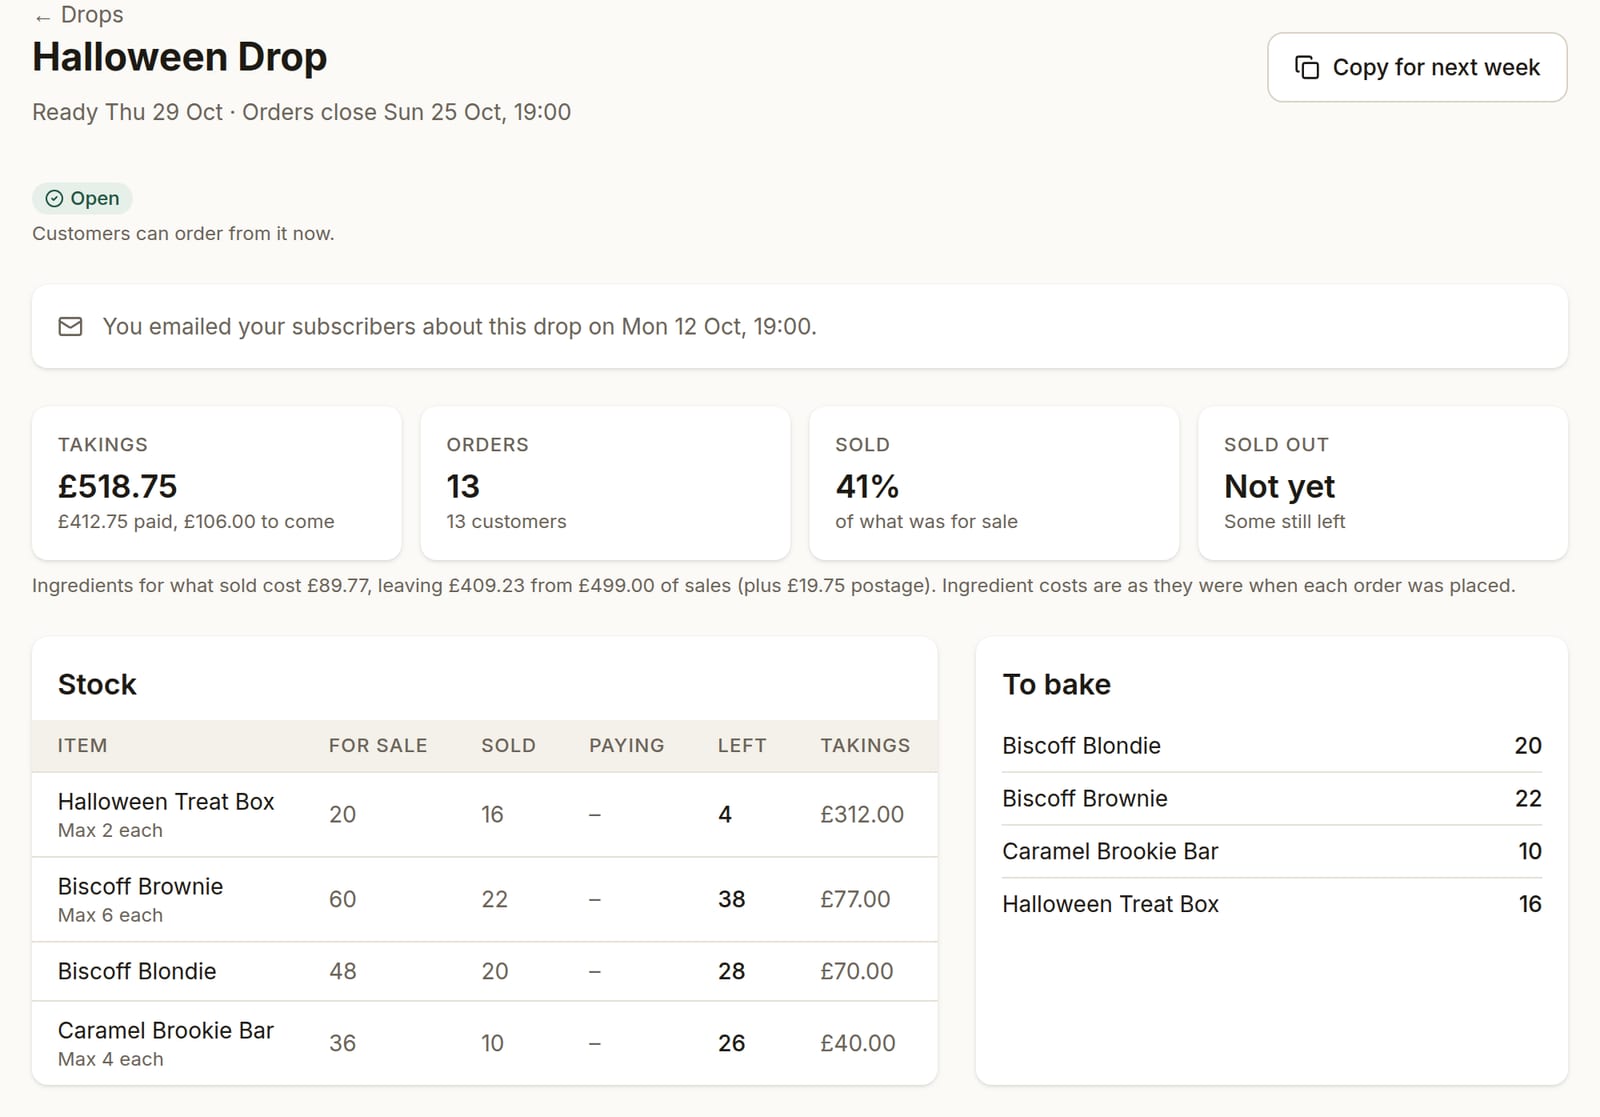Select the Takings £518.75 value
The height and width of the screenshot is (1117, 1600).
coord(117,486)
